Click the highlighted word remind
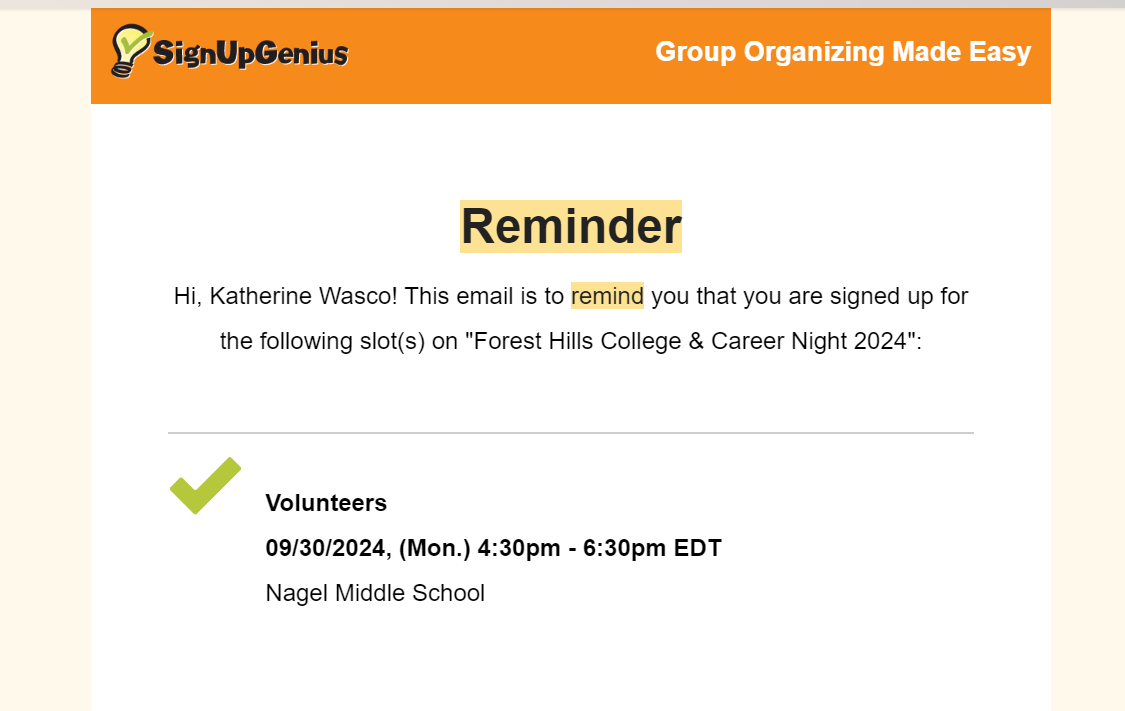Viewport: 1125px width, 711px height. coord(607,296)
